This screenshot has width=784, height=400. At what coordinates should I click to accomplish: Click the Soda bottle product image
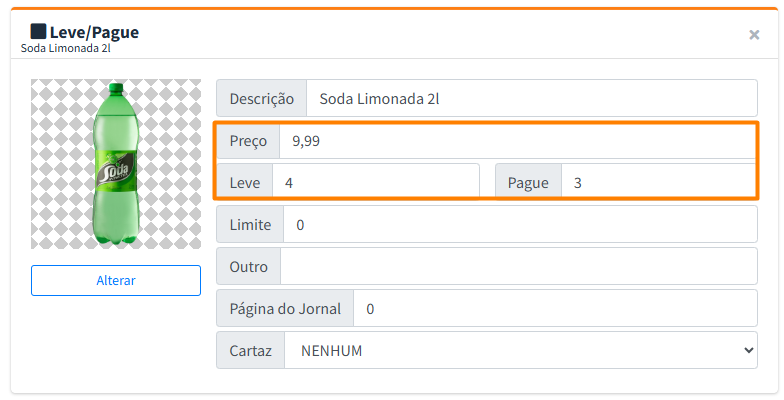[116, 164]
